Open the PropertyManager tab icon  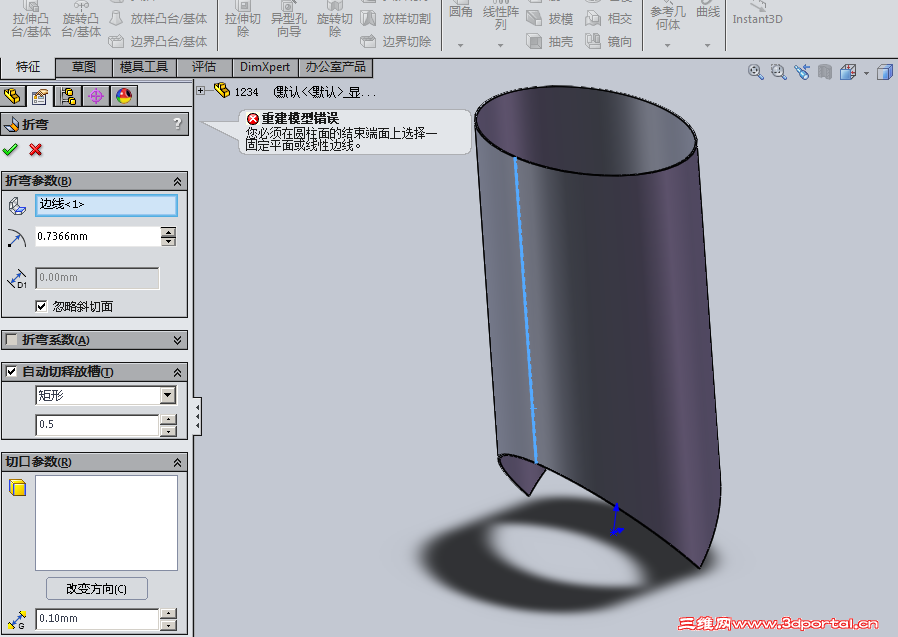(x=40, y=96)
